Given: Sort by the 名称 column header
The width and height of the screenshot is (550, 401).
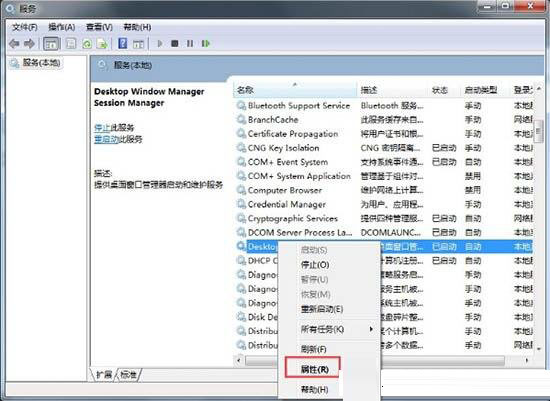Looking at the screenshot, I should (295, 90).
